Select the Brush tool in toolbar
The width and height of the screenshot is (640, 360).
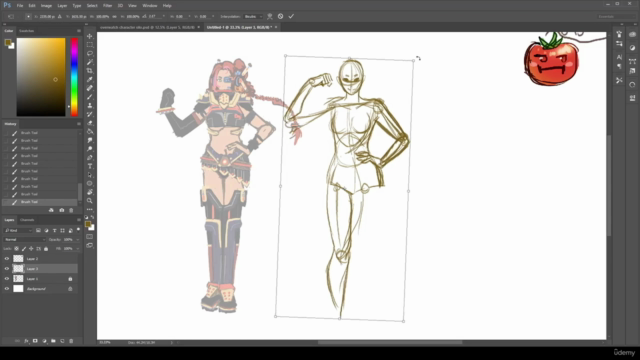pos(90,97)
